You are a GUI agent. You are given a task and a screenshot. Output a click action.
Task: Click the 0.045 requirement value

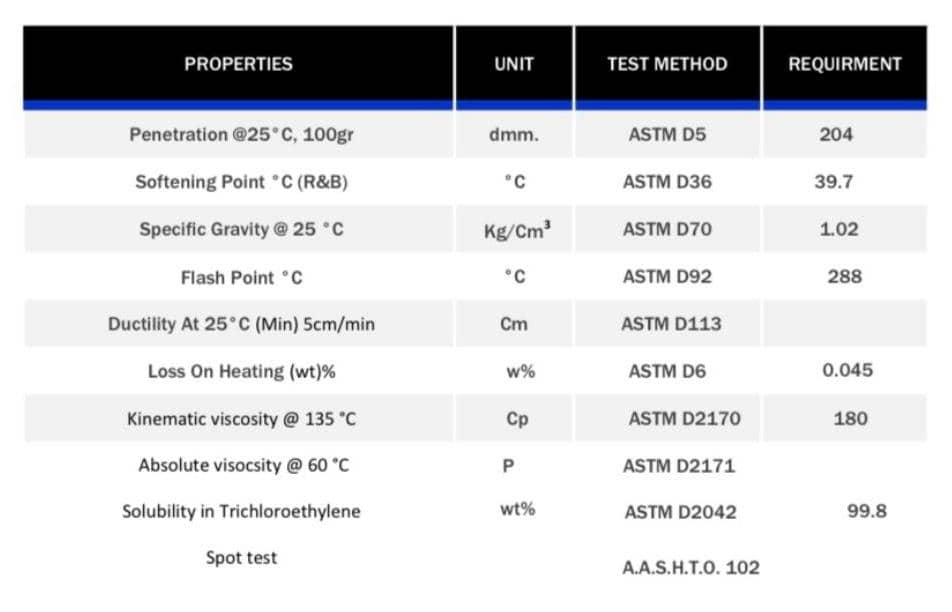pyautogui.click(x=847, y=370)
